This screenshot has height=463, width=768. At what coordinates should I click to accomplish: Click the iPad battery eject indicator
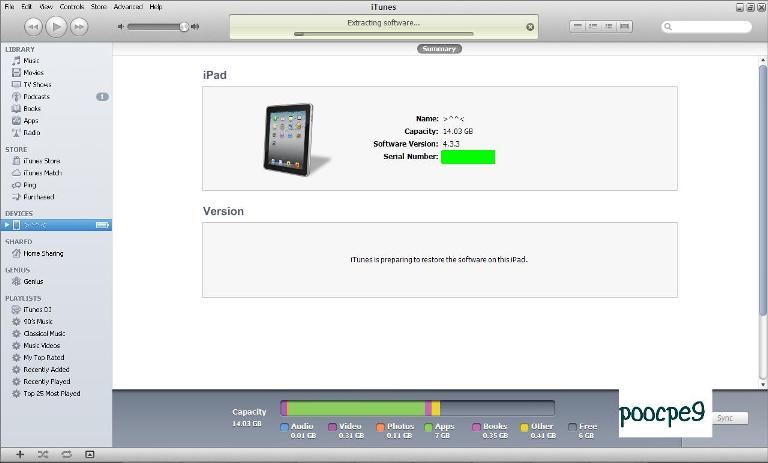(102, 225)
